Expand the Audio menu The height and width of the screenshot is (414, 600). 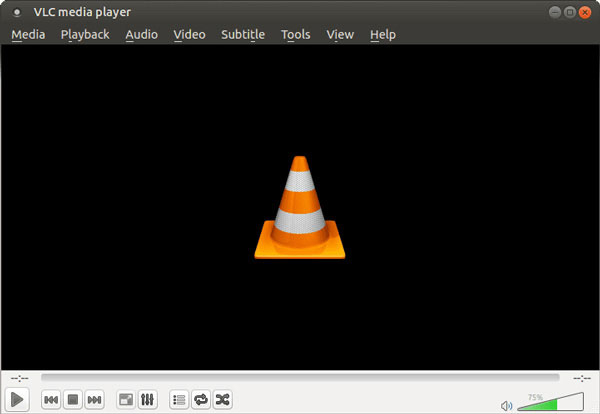click(x=141, y=34)
